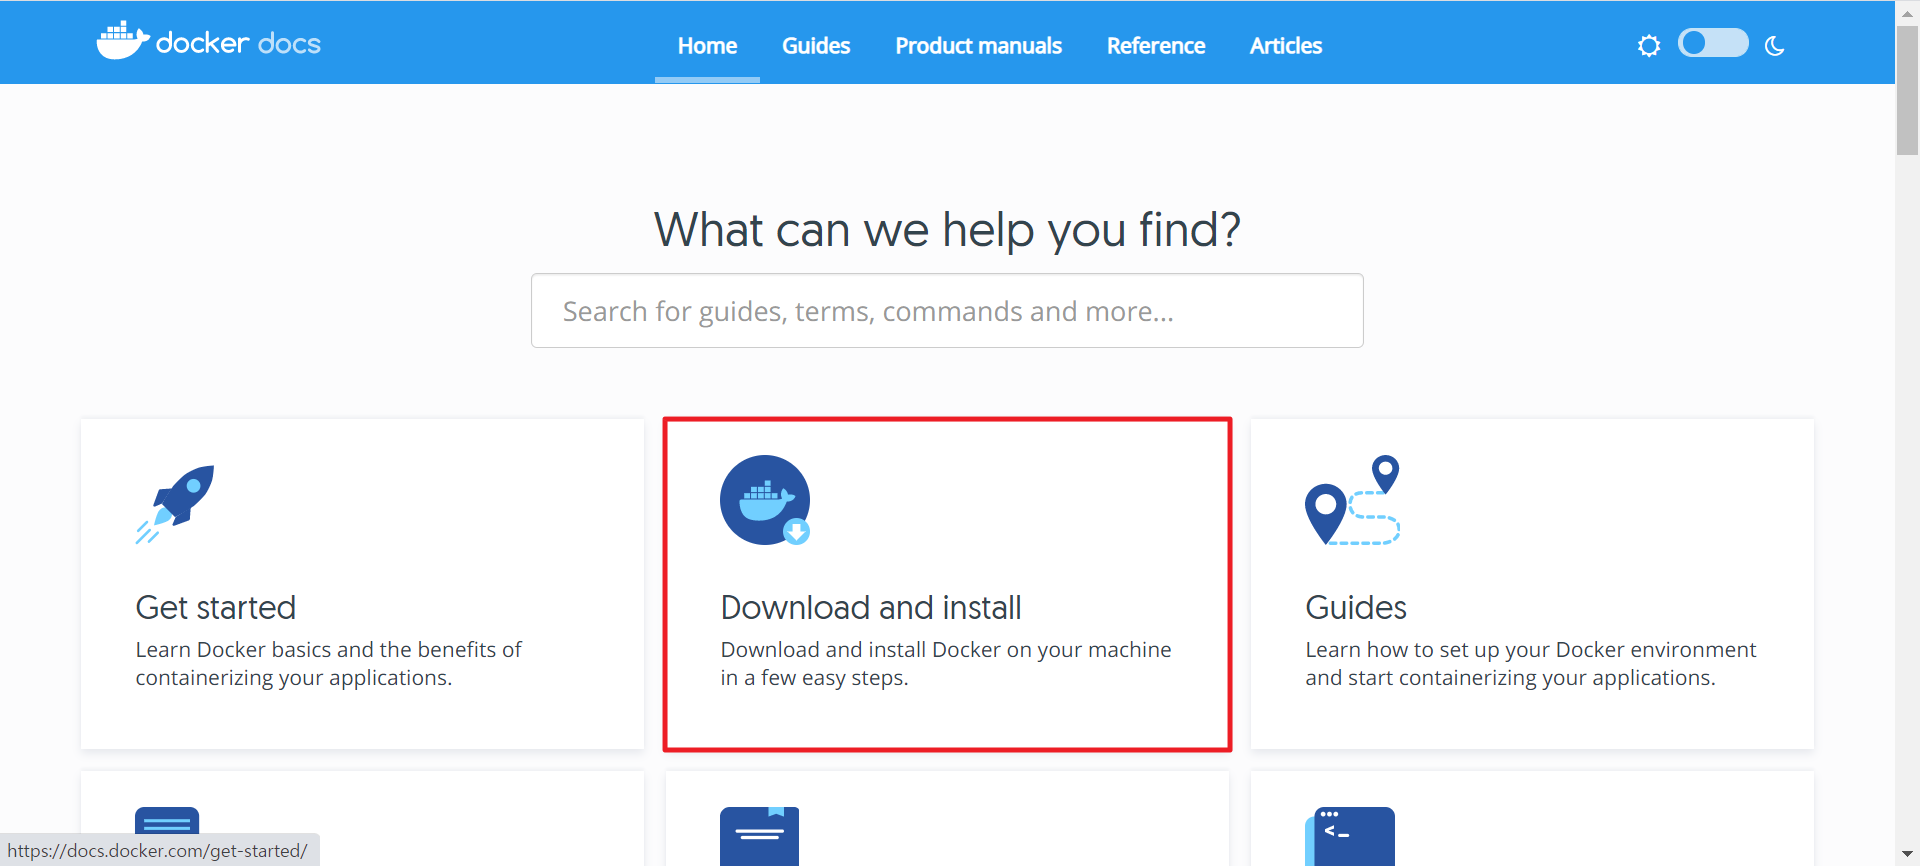Click the Docker whale download icon

(765, 500)
